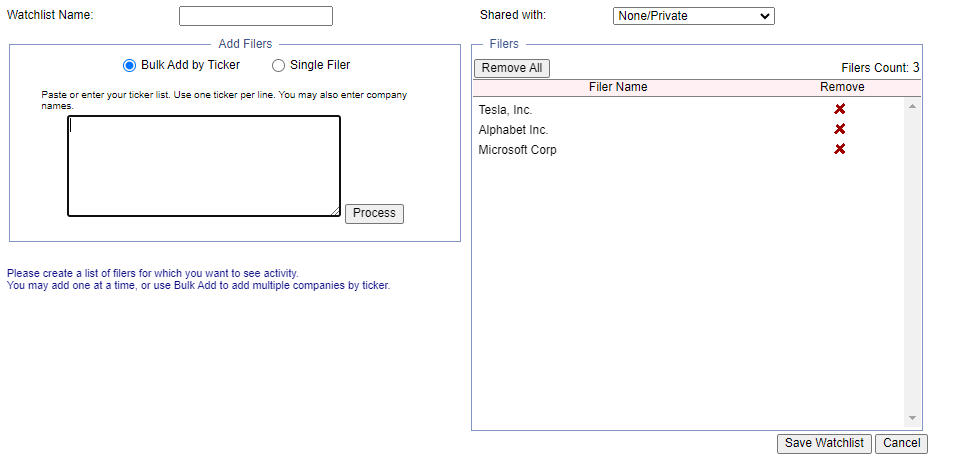
Task: Cancel watchlist creation
Action: point(901,443)
